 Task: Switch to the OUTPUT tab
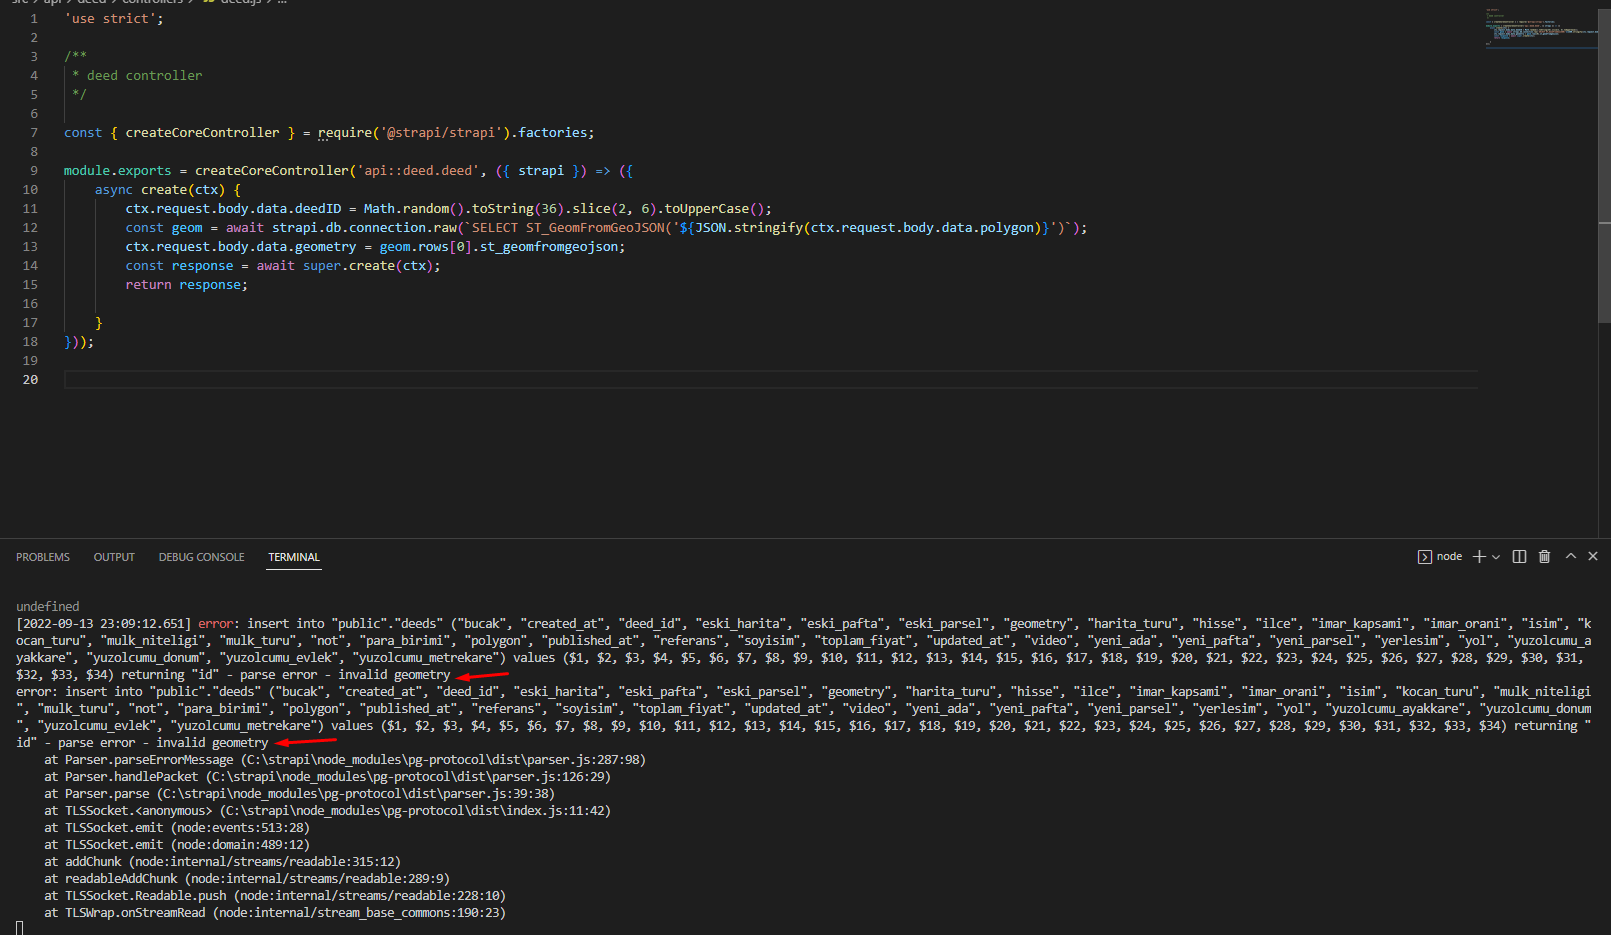click(114, 557)
